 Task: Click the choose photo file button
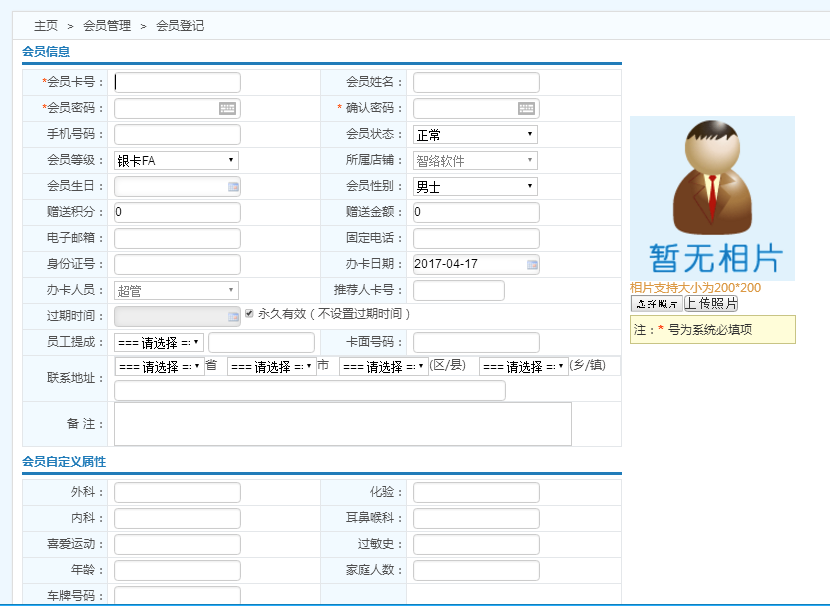tap(656, 303)
